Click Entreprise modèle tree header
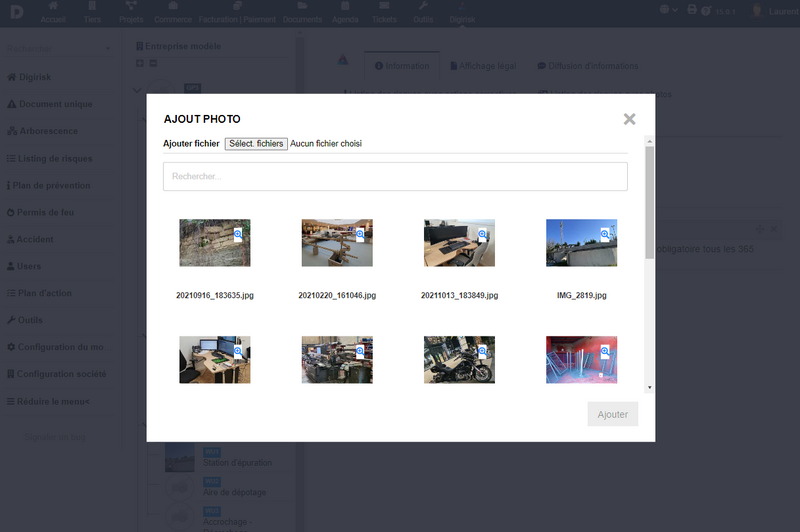Screen dimensions: 800x532 point(179,46)
